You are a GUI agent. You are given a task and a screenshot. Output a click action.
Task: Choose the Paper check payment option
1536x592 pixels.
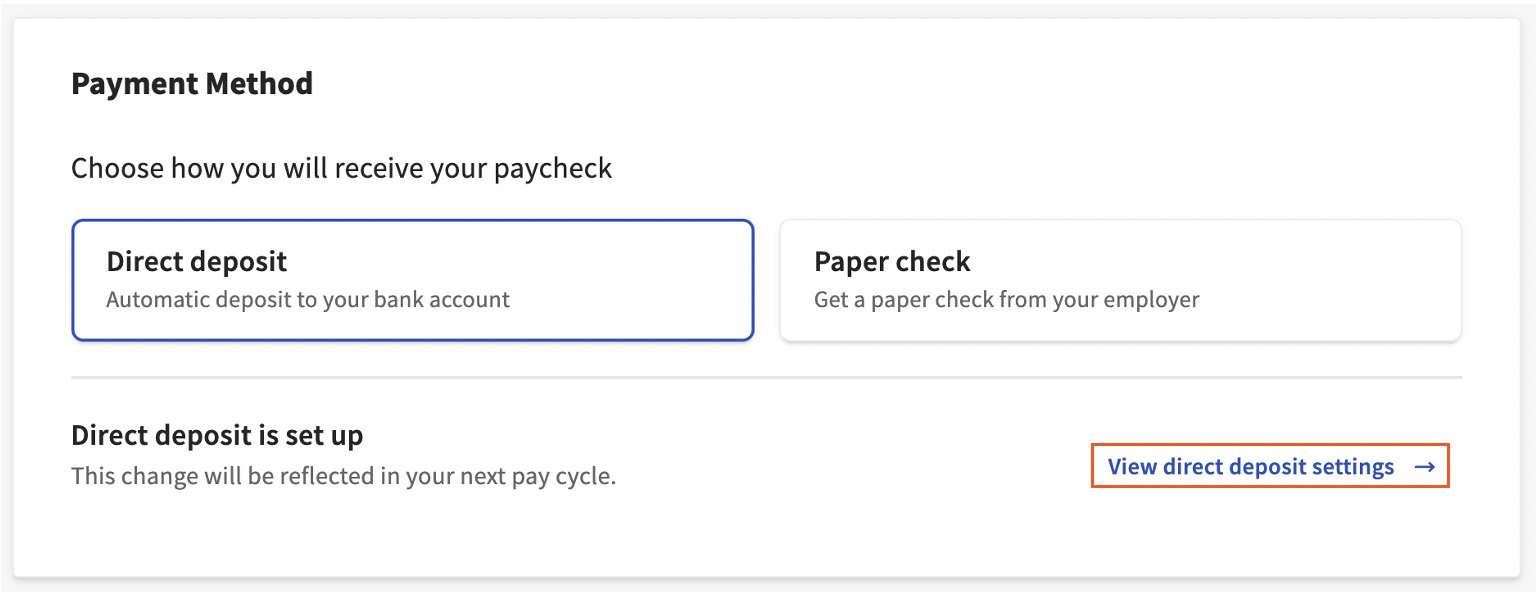point(1120,280)
